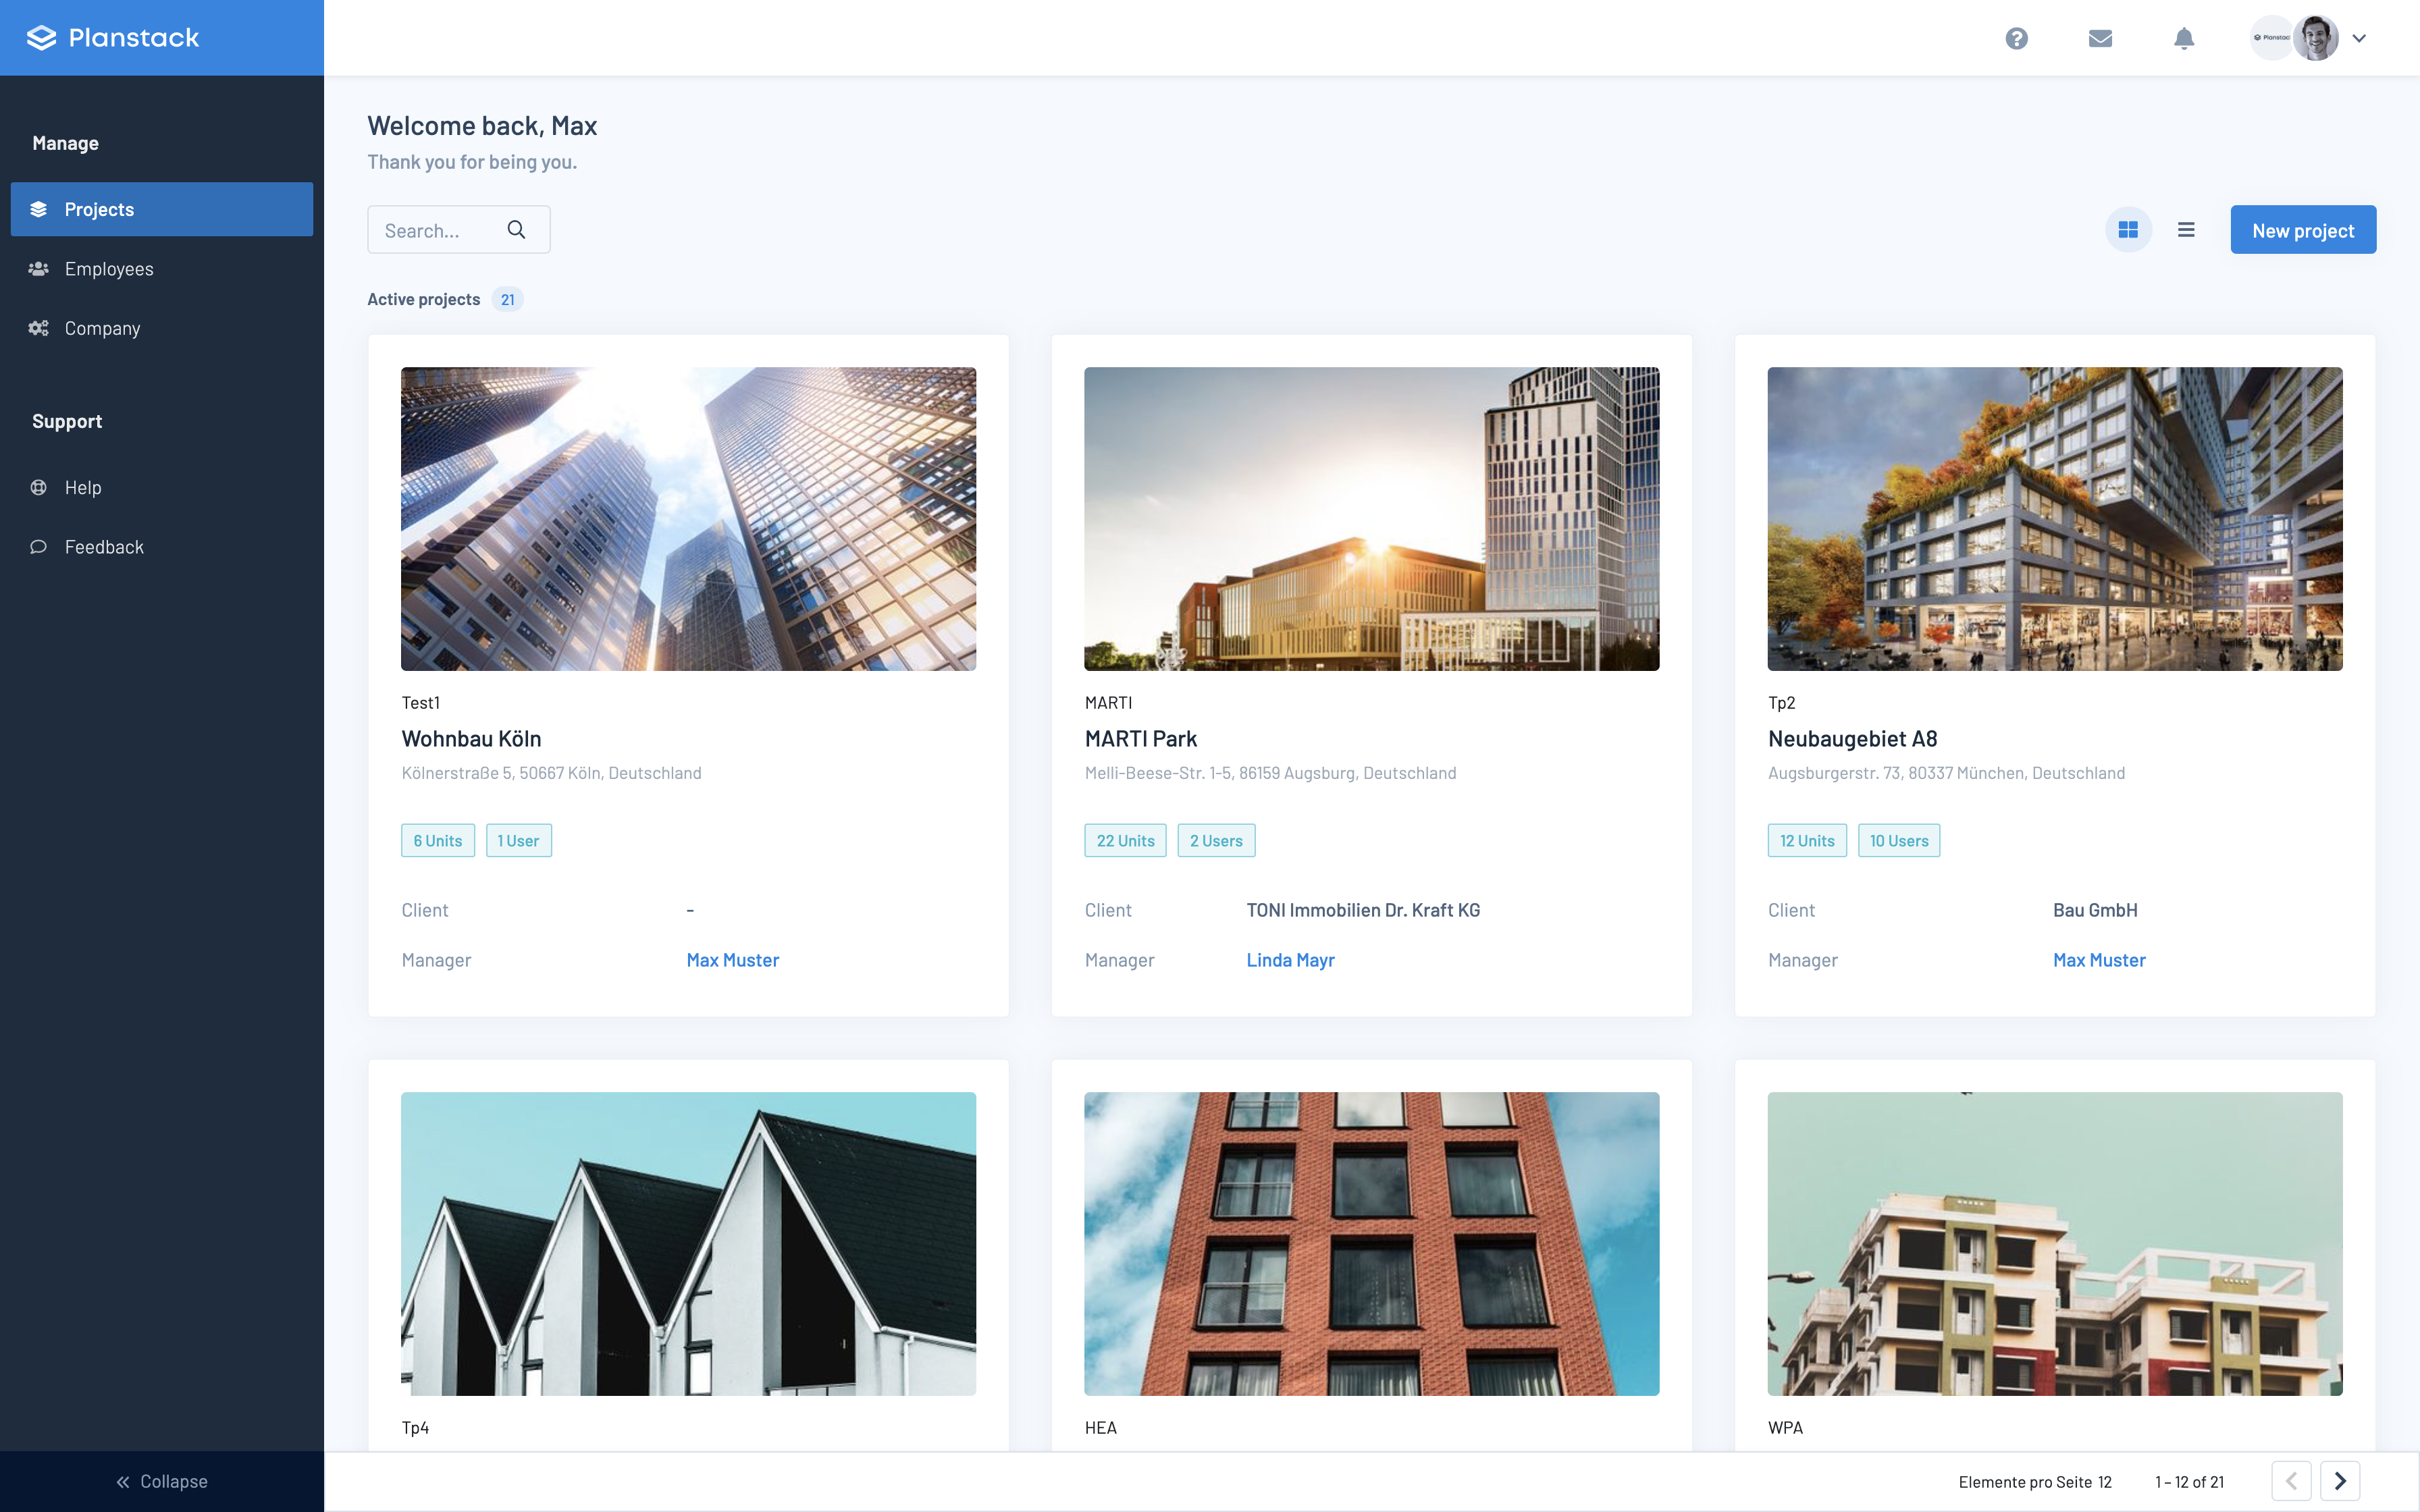Click the Planstack logo

[x=113, y=38]
